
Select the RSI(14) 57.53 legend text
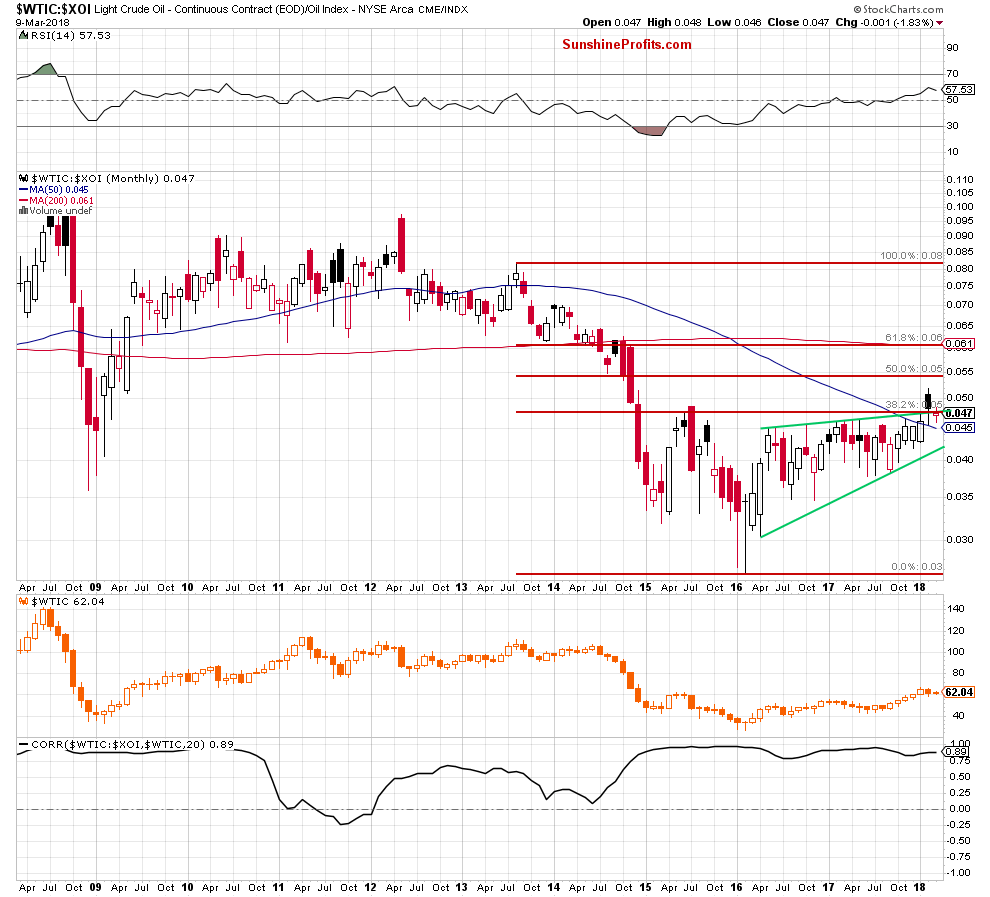70,35
